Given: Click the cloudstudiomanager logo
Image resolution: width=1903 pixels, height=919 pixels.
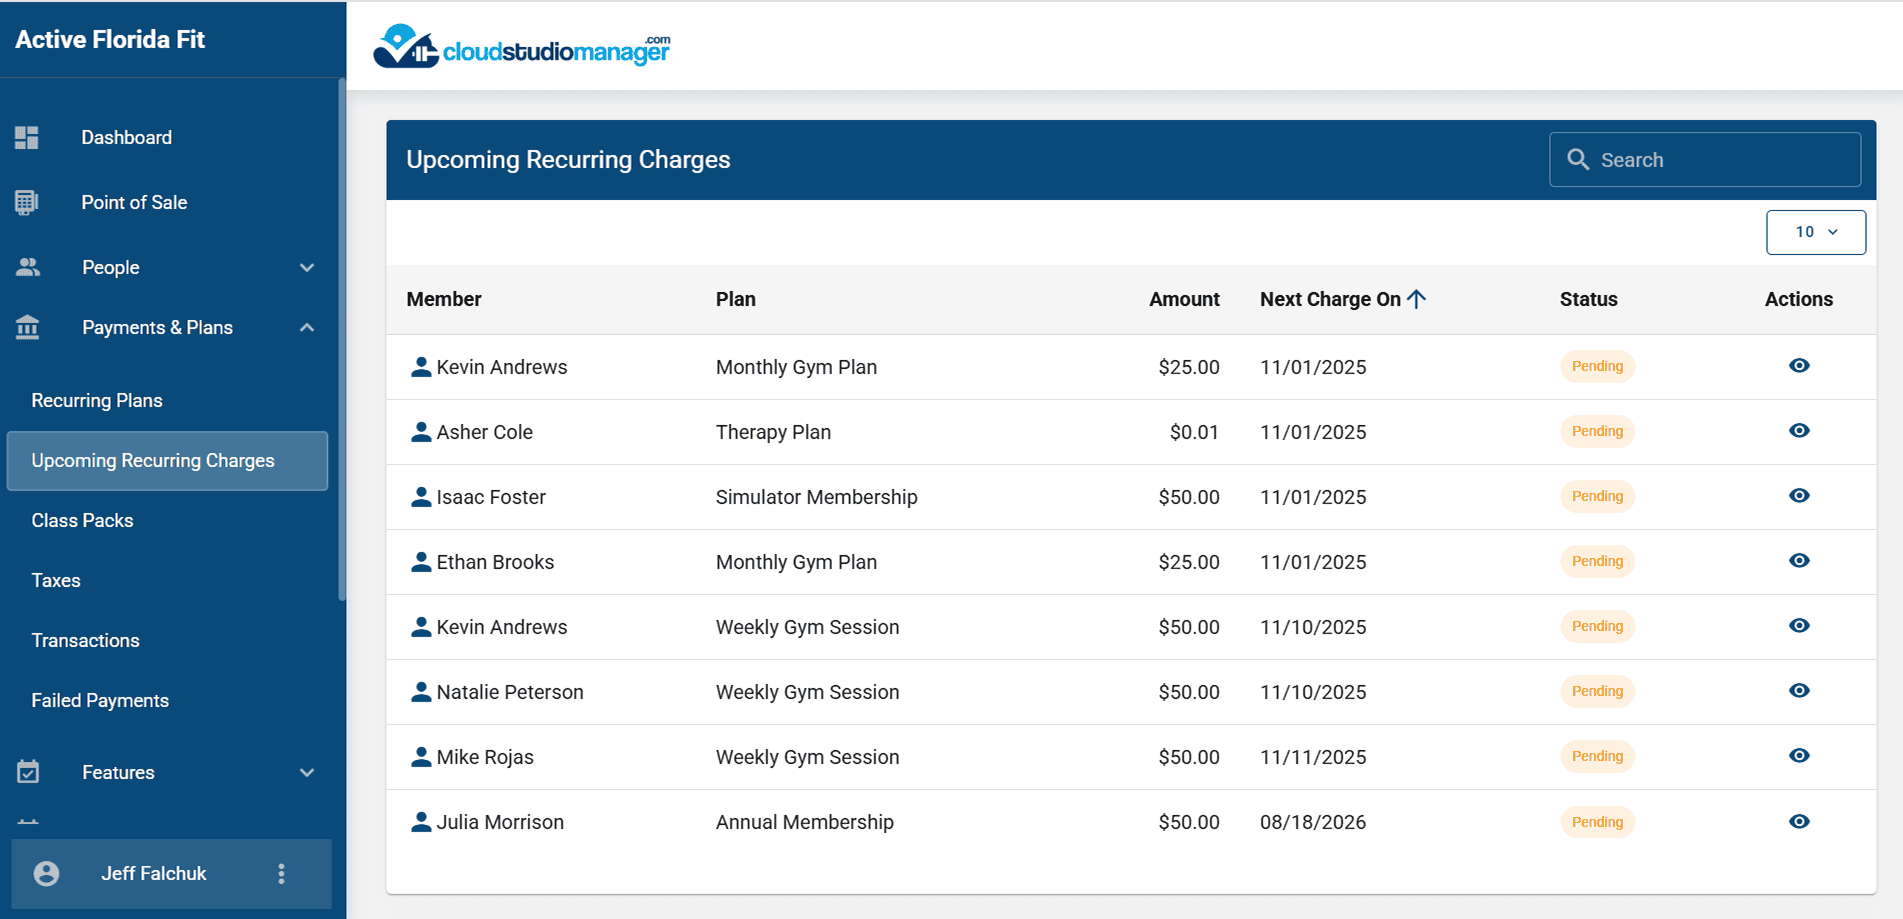Looking at the screenshot, I should 521,46.
